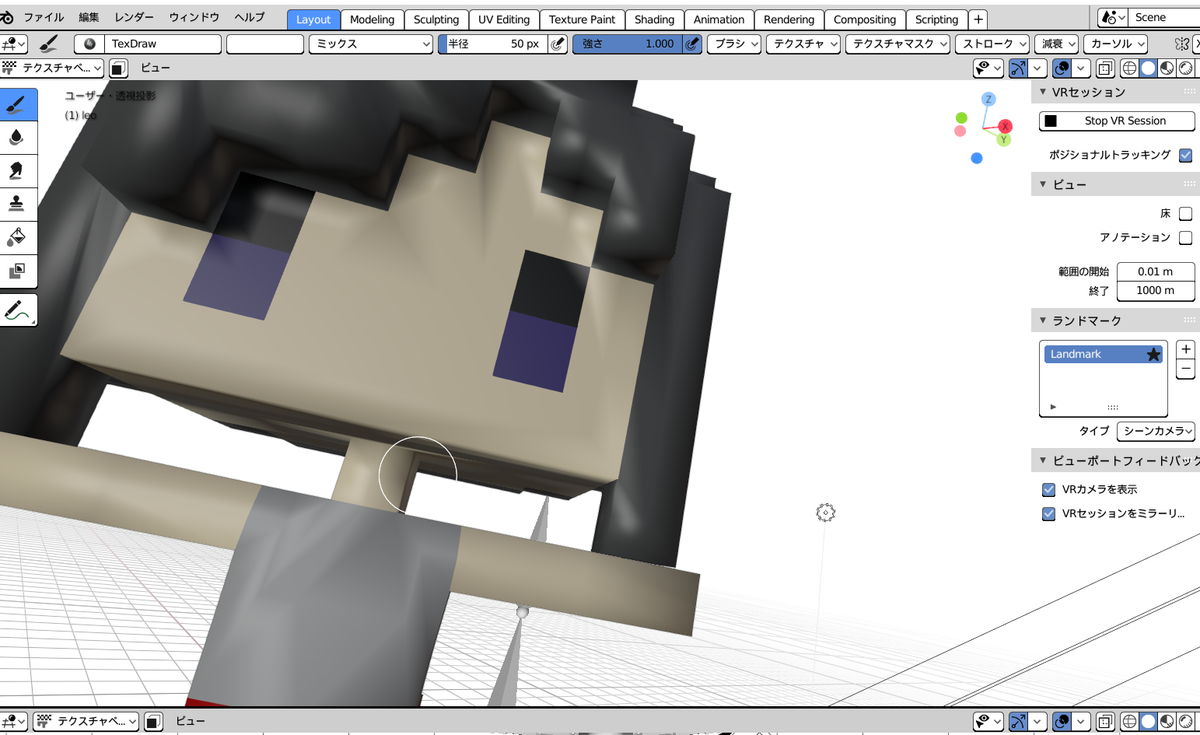Switch to the UV Editing workspace tab
This screenshot has height=735, width=1200.
click(x=504, y=19)
